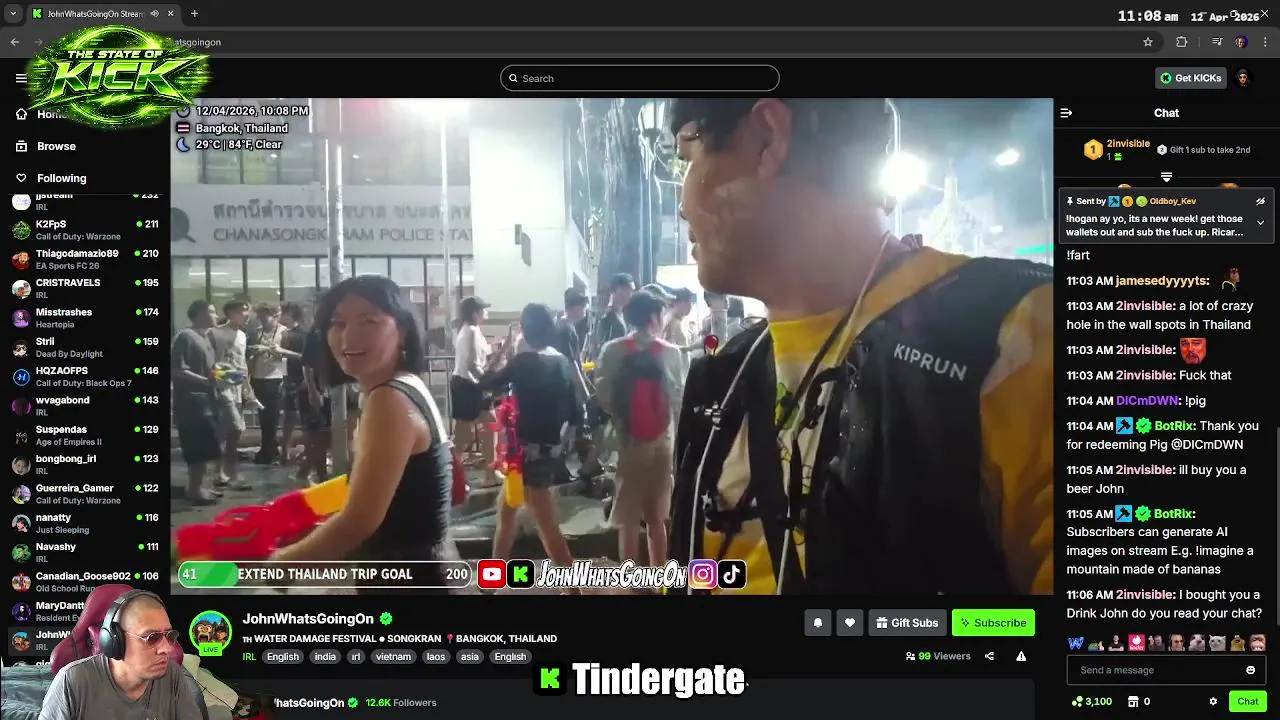Viewport: 1280px width, 720px height.
Task: Hide the pinned message
Action: point(1260,201)
